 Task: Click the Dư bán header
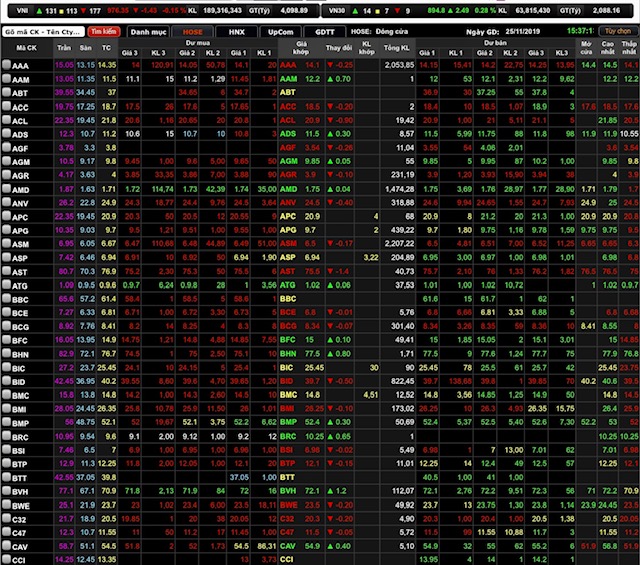pyautogui.click(x=495, y=43)
